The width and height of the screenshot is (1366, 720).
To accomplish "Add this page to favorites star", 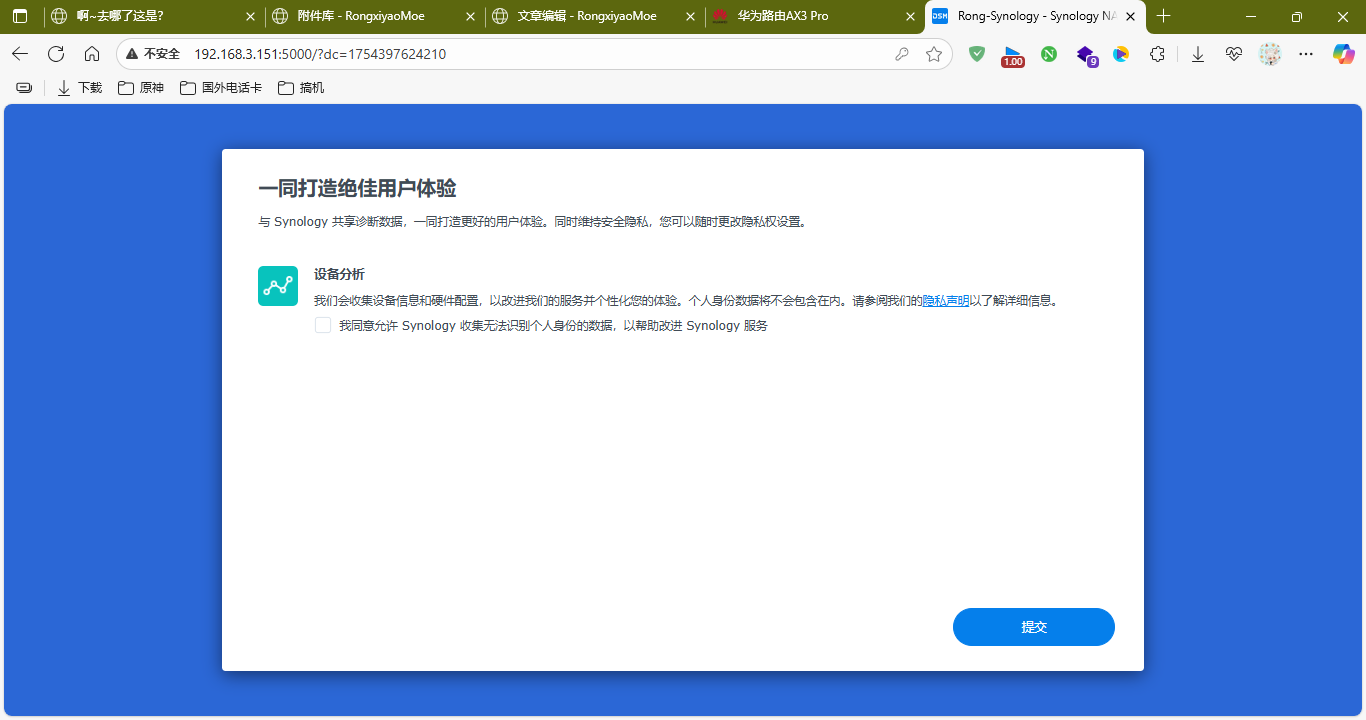I will tap(934, 54).
